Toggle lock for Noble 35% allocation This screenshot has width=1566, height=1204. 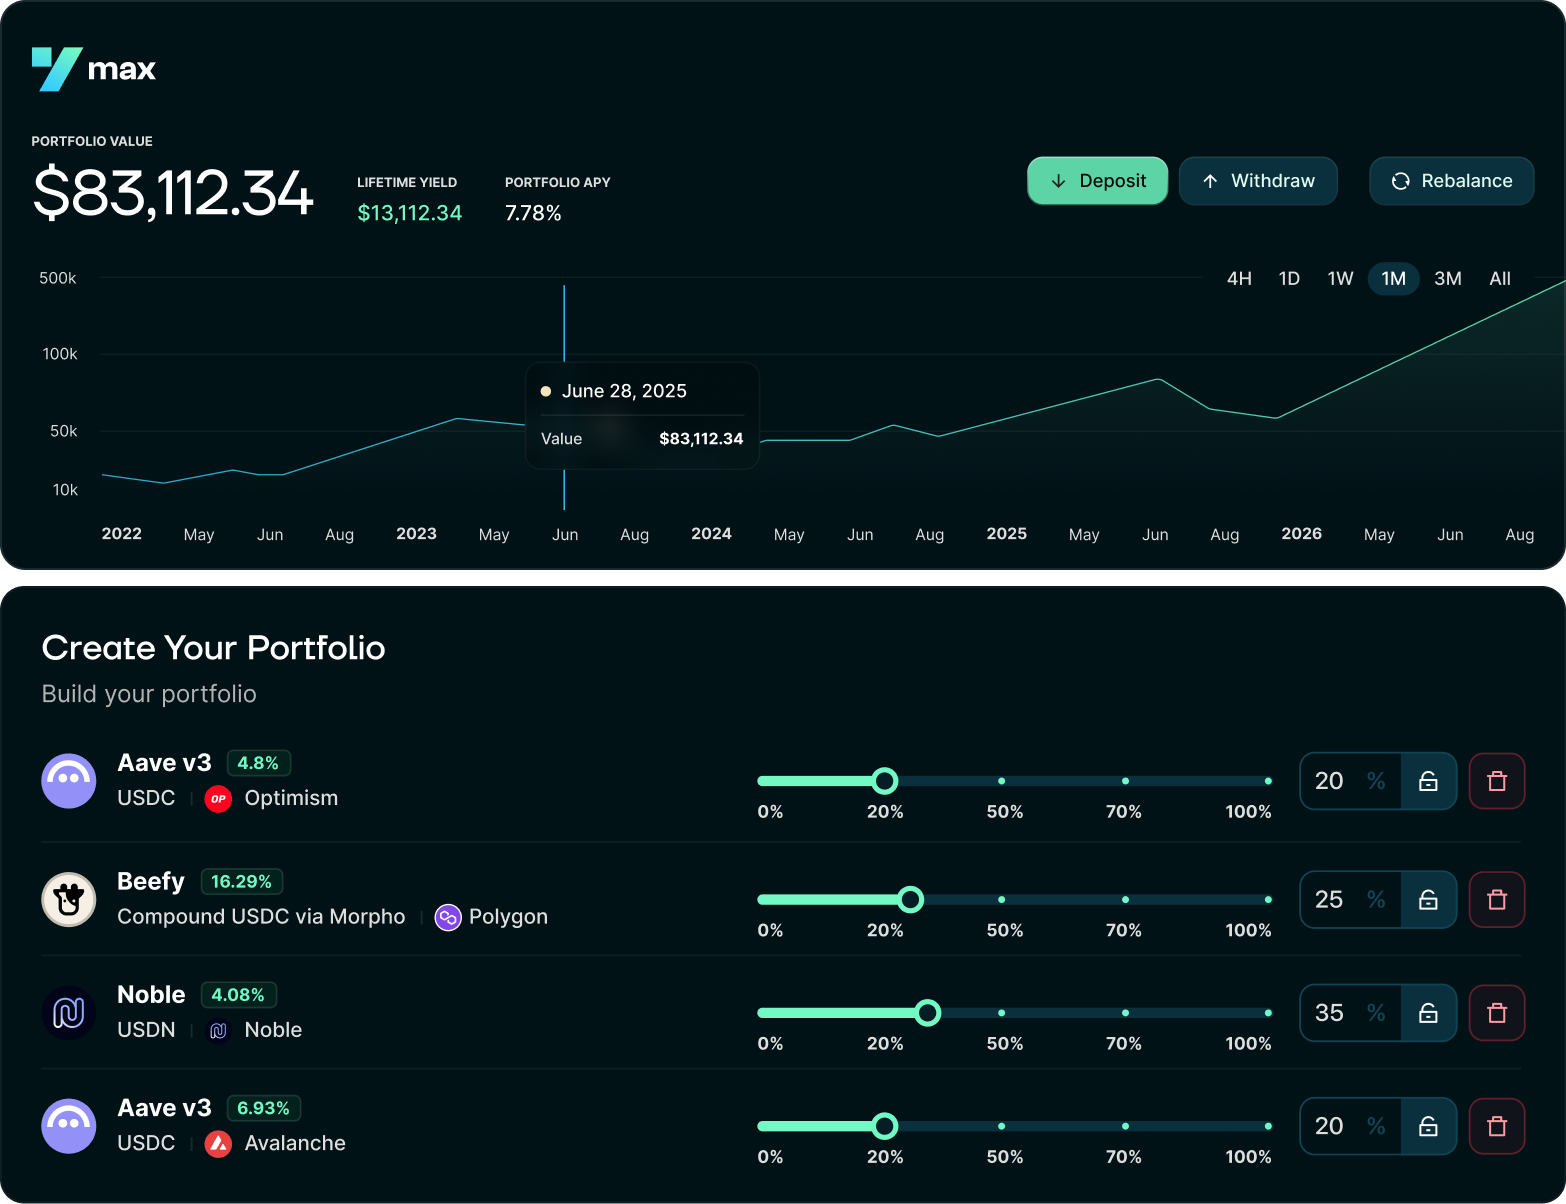tap(1428, 1013)
